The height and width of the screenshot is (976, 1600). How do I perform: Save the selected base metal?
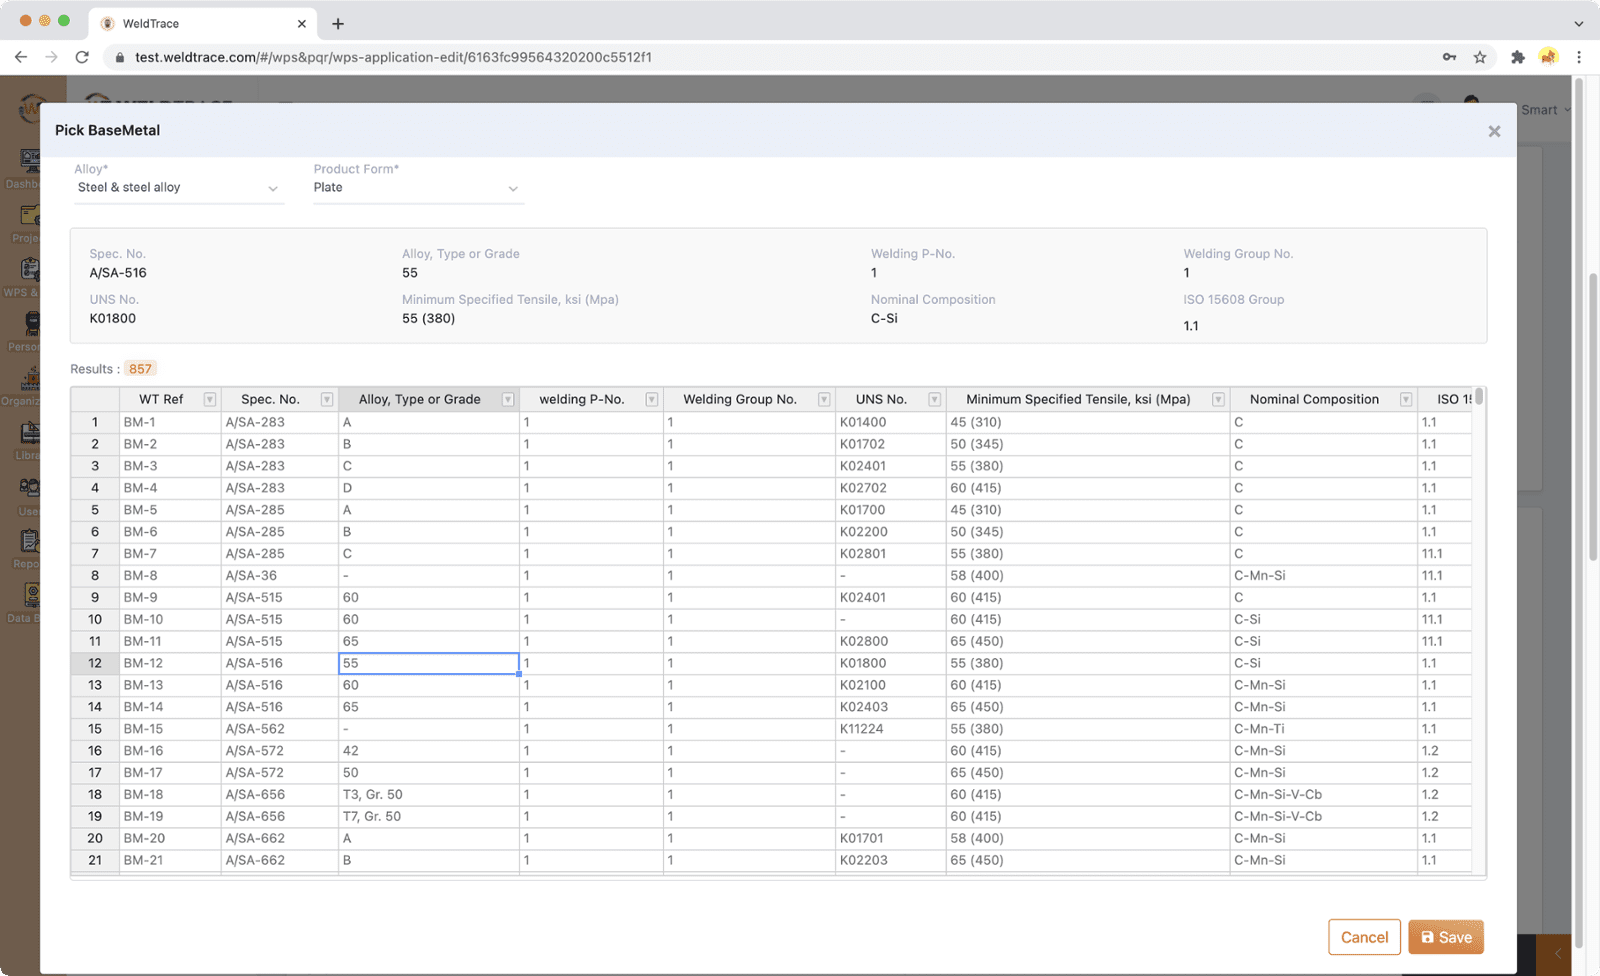pyautogui.click(x=1445, y=937)
